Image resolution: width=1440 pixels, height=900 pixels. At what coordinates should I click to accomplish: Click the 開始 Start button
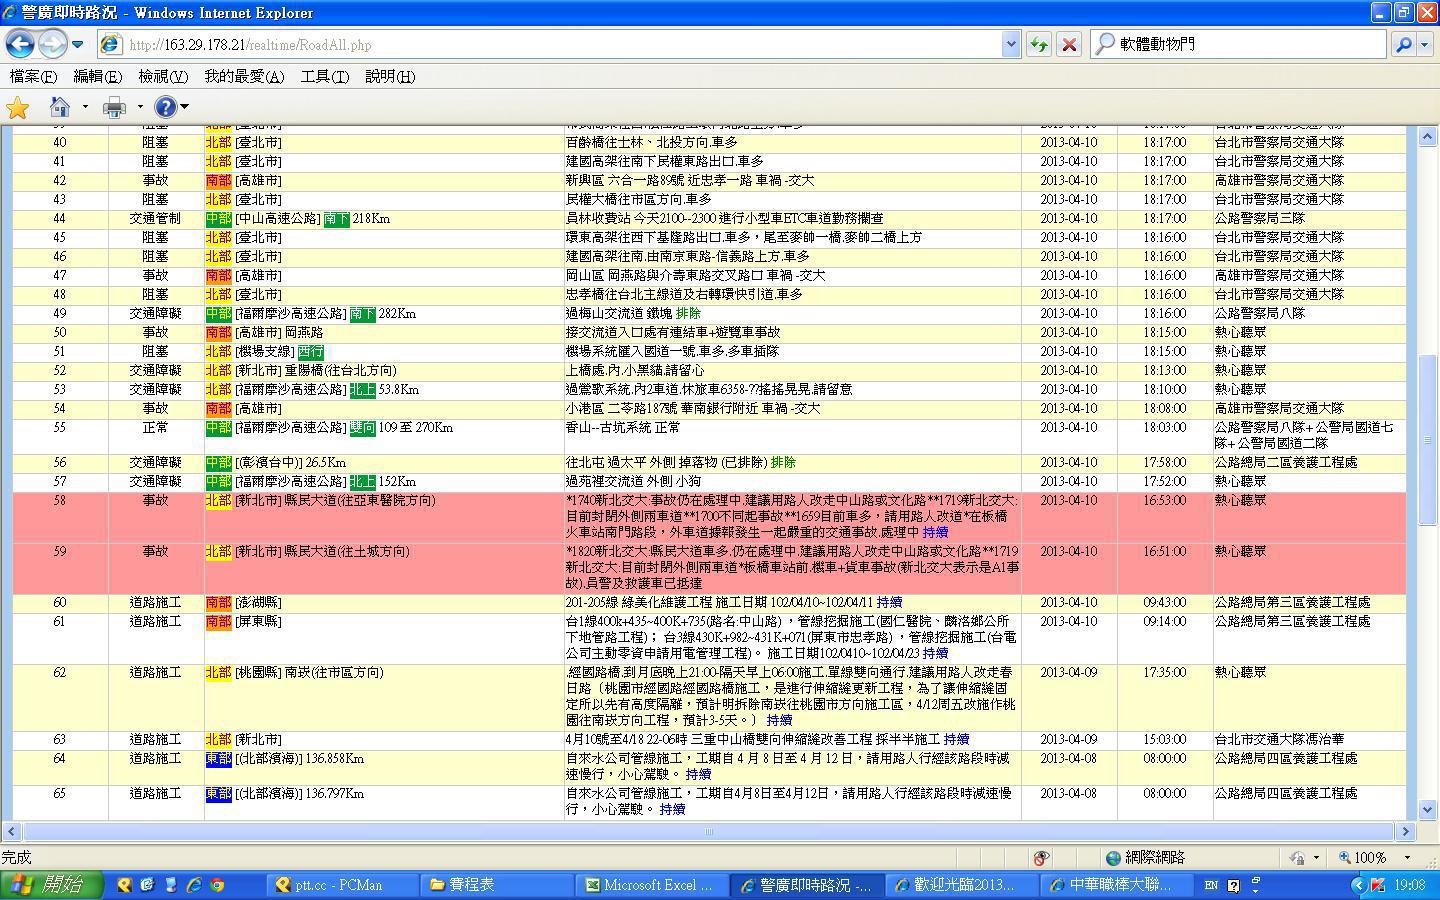click(x=52, y=884)
